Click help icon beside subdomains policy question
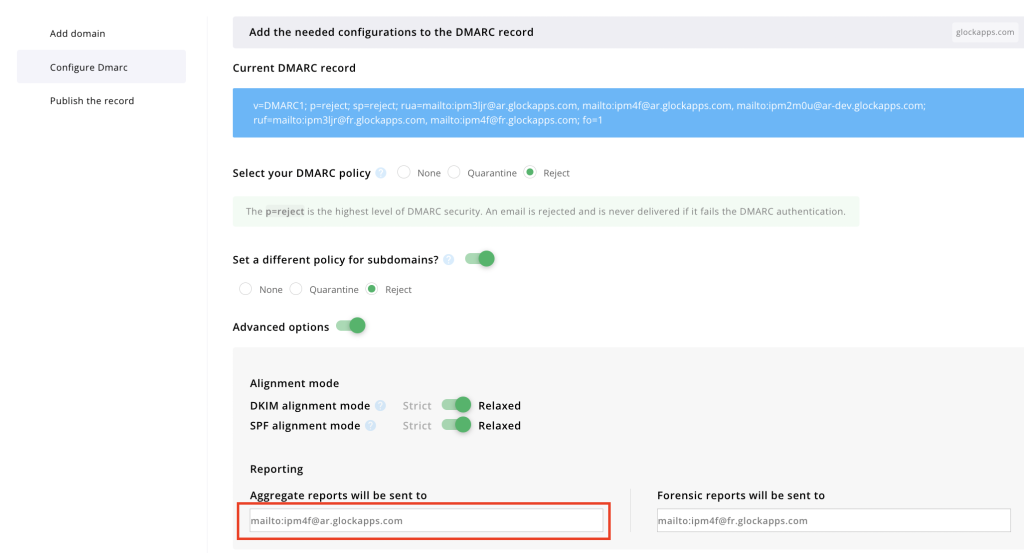The image size is (1024, 553). pos(448,259)
